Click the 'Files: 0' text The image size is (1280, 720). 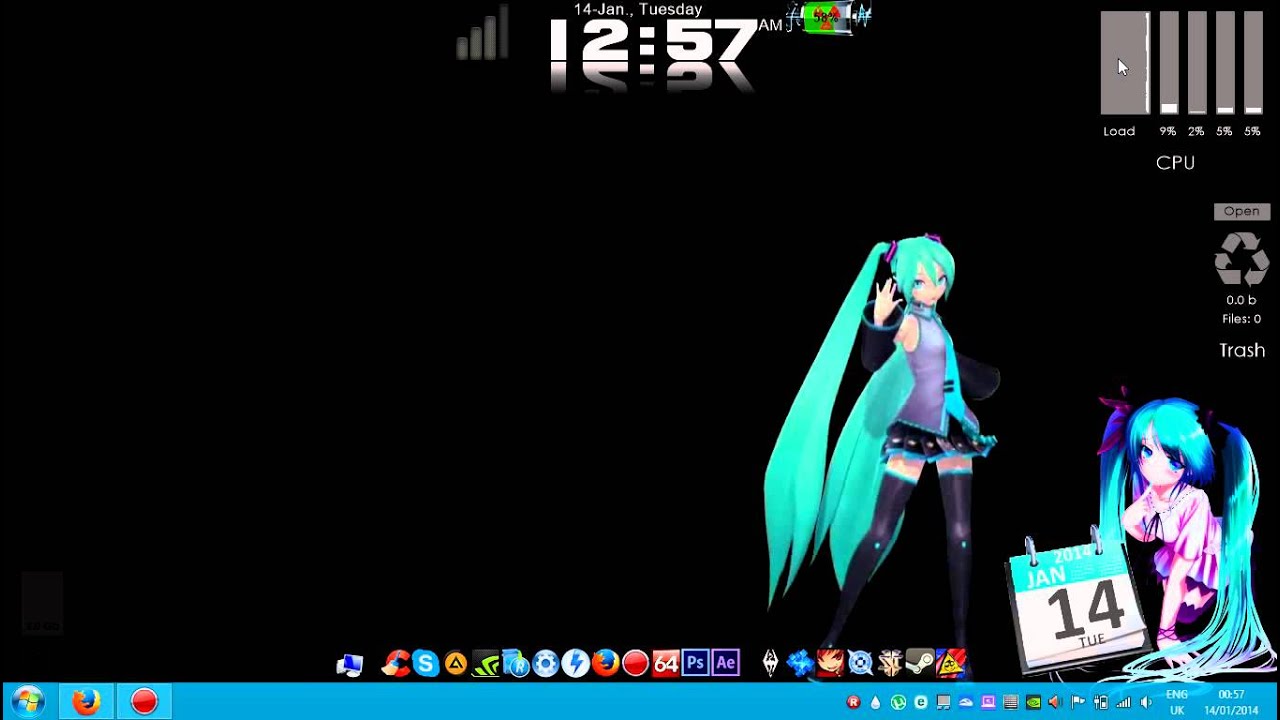(1241, 319)
